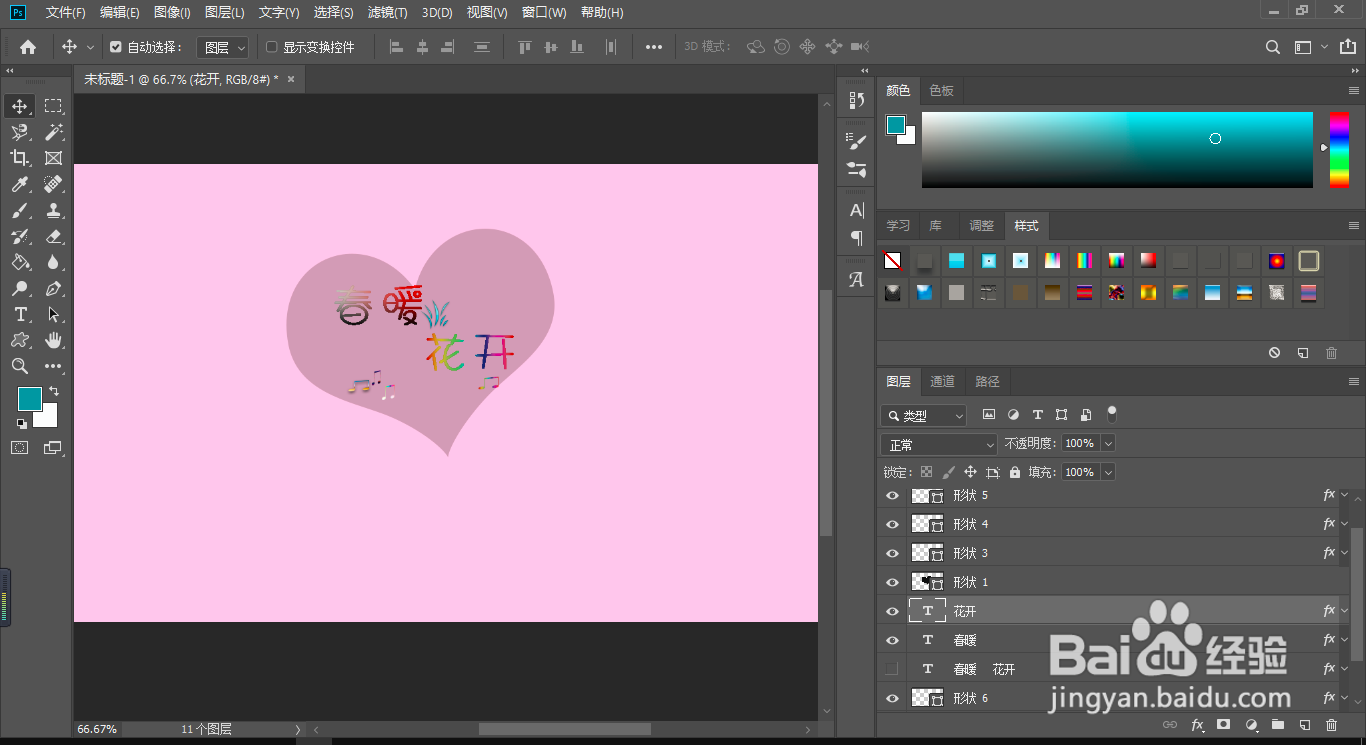The height and width of the screenshot is (745, 1366).
Task: Enable the 显示变换控件 checkbox
Action: (271, 47)
